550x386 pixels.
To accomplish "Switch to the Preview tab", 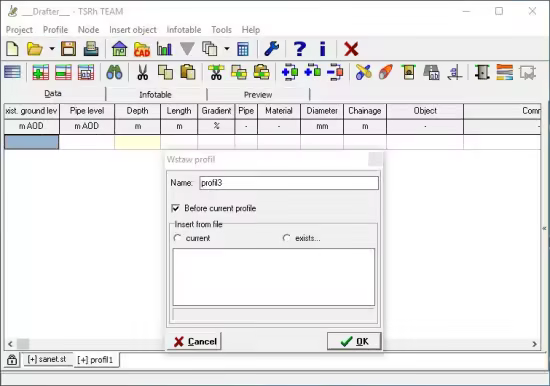I will (x=258, y=95).
